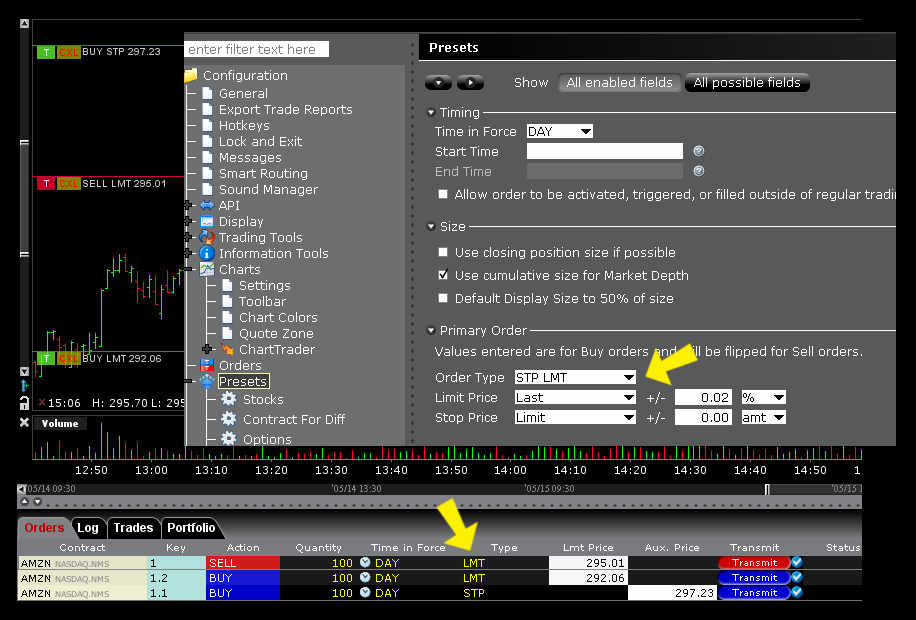Open help icon next to End Time

coord(699,171)
